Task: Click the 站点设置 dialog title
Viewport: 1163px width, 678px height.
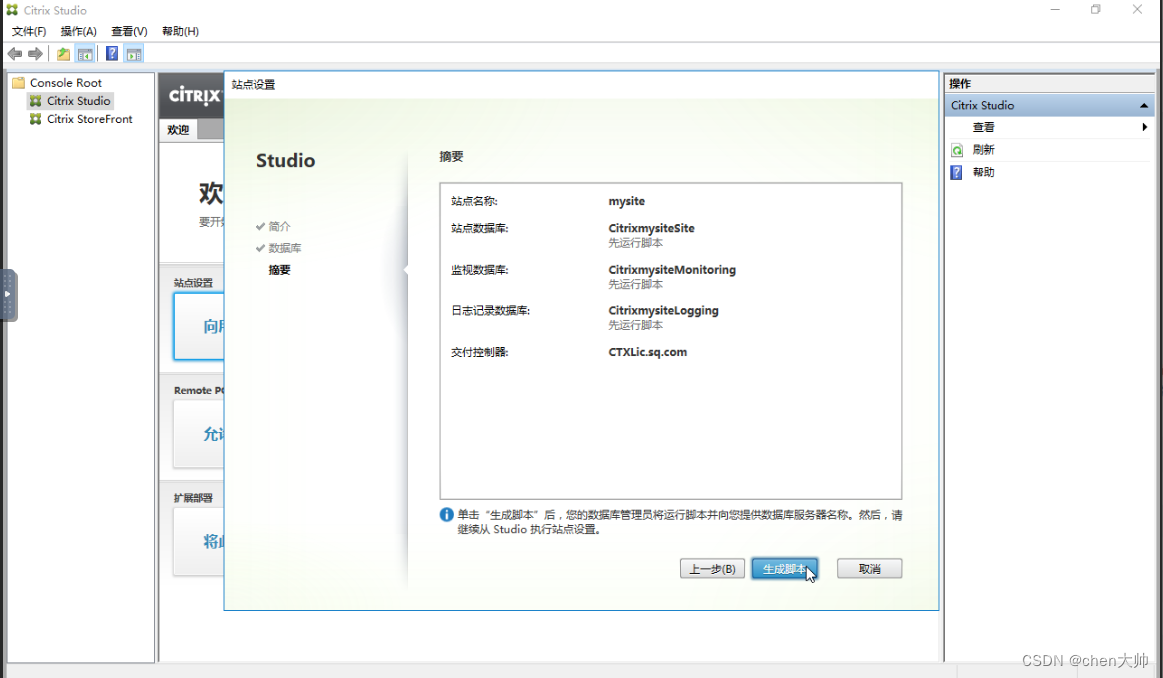Action: click(x=253, y=85)
